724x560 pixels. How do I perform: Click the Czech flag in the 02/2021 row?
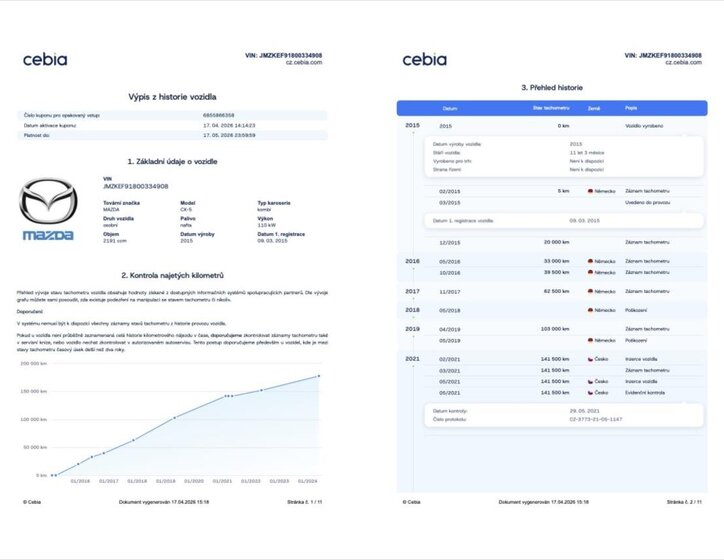pyautogui.click(x=591, y=358)
